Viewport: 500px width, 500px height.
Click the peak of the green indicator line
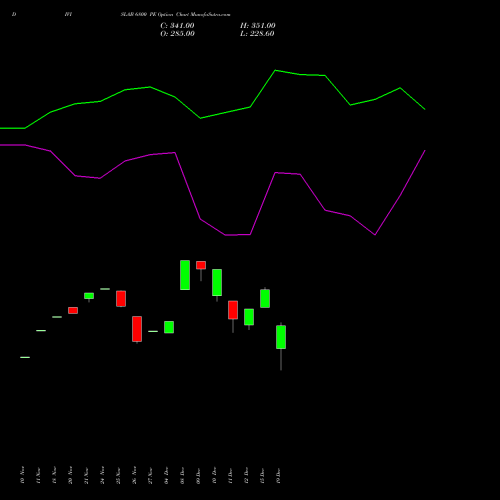275,70
